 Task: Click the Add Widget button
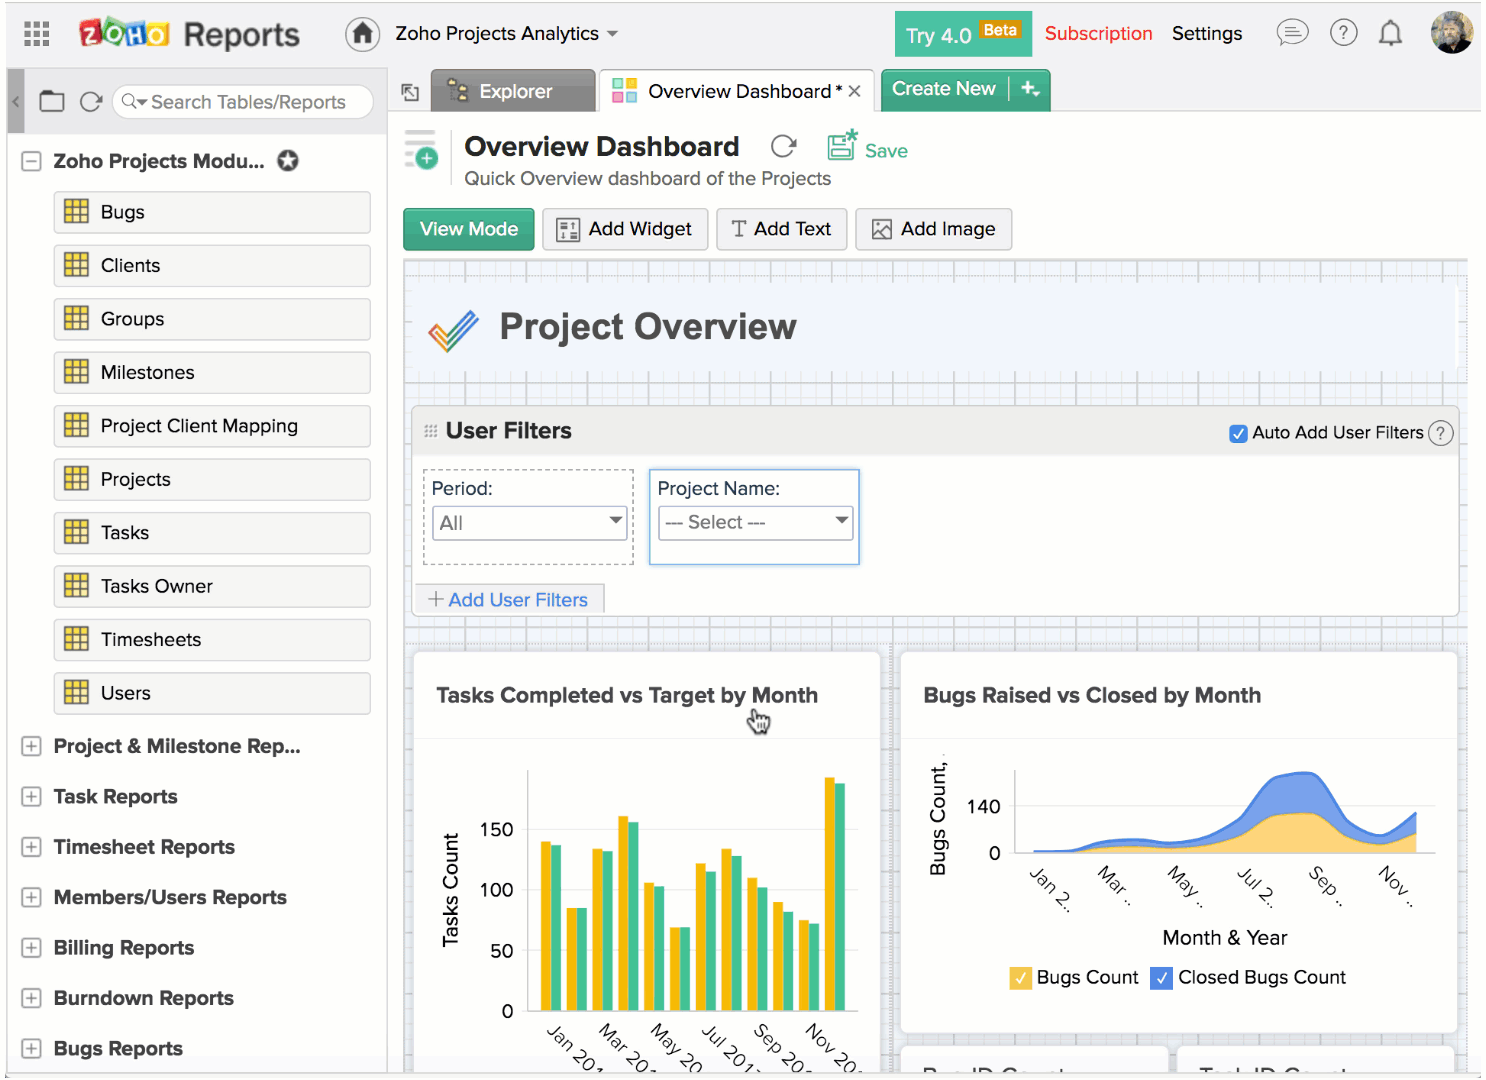point(625,229)
